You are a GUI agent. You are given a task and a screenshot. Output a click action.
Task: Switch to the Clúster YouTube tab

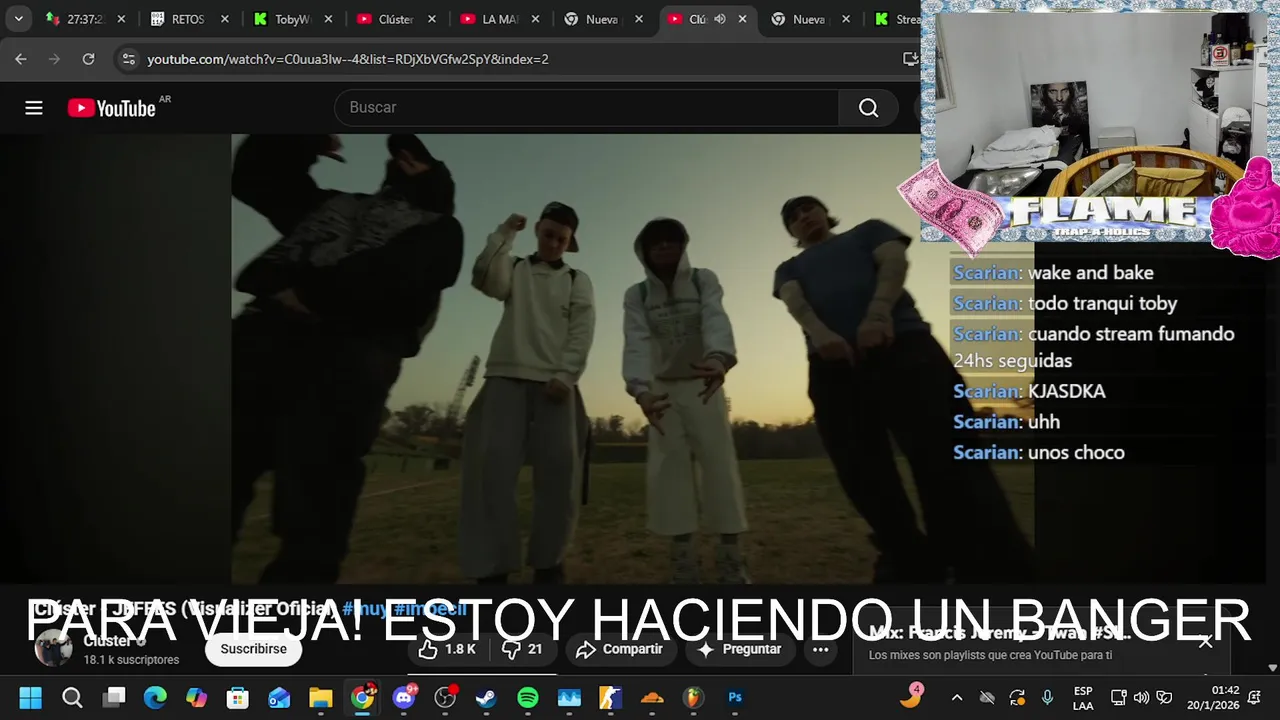coord(397,19)
